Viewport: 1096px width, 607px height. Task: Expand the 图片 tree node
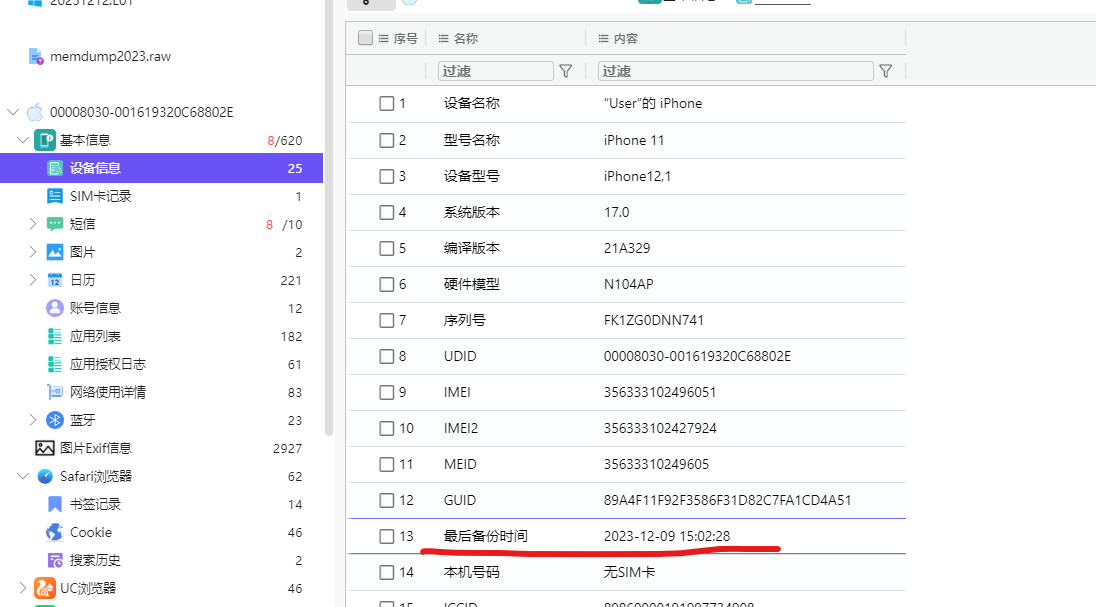pyautogui.click(x=32, y=252)
